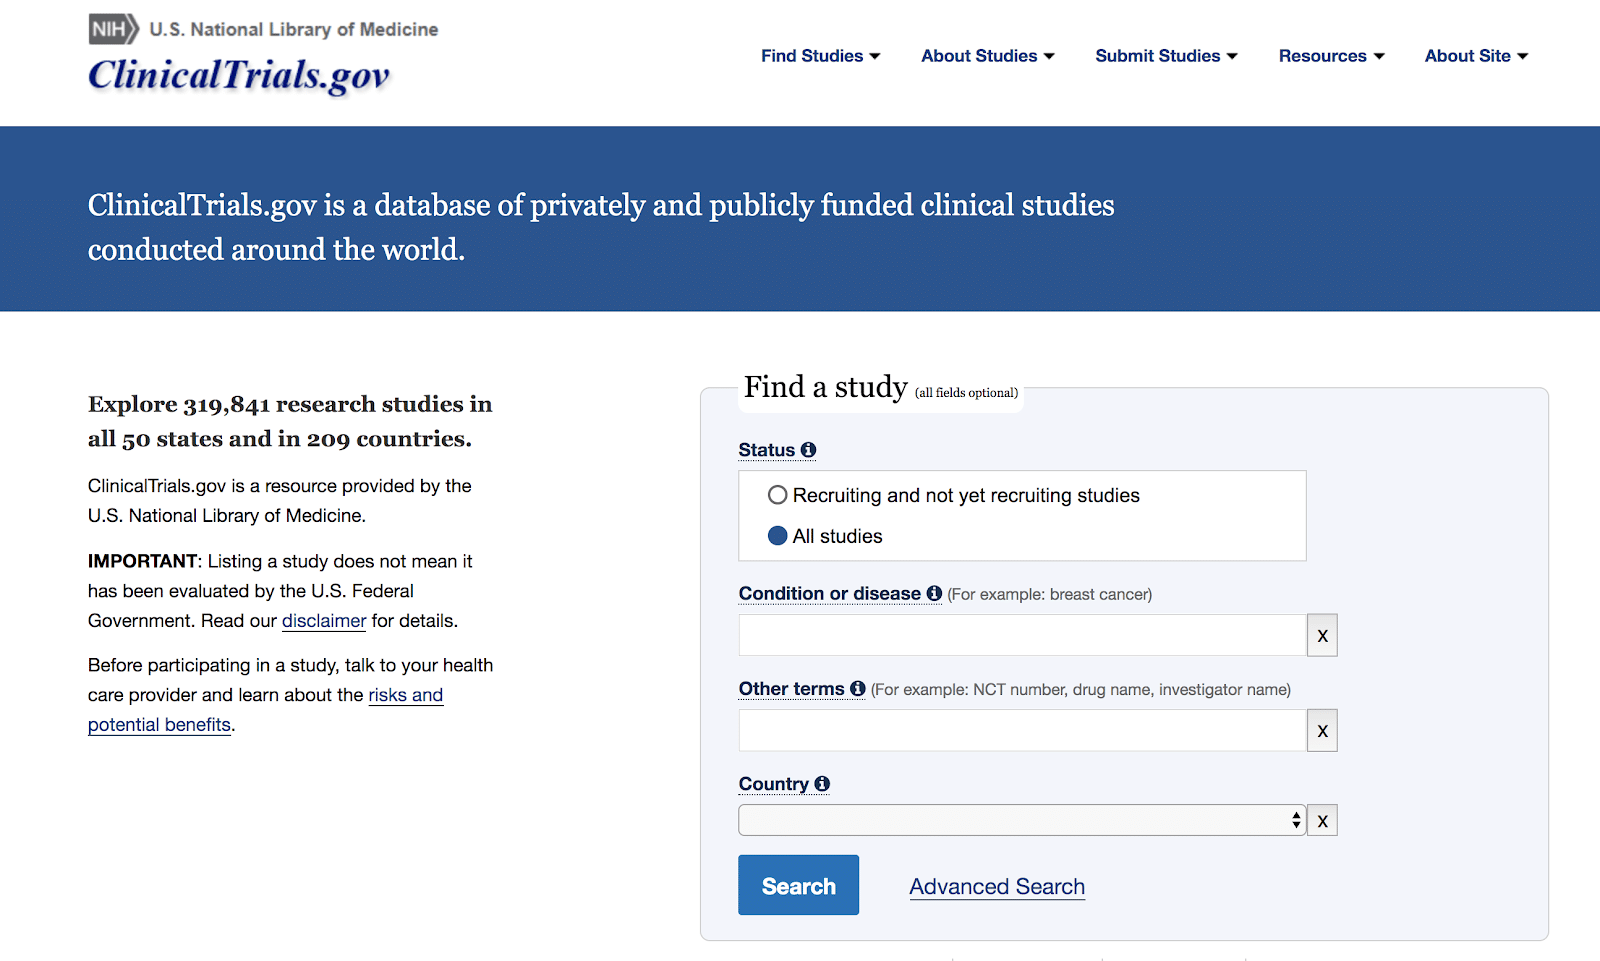Click the Status label link
This screenshot has width=1600, height=961.
click(x=767, y=450)
